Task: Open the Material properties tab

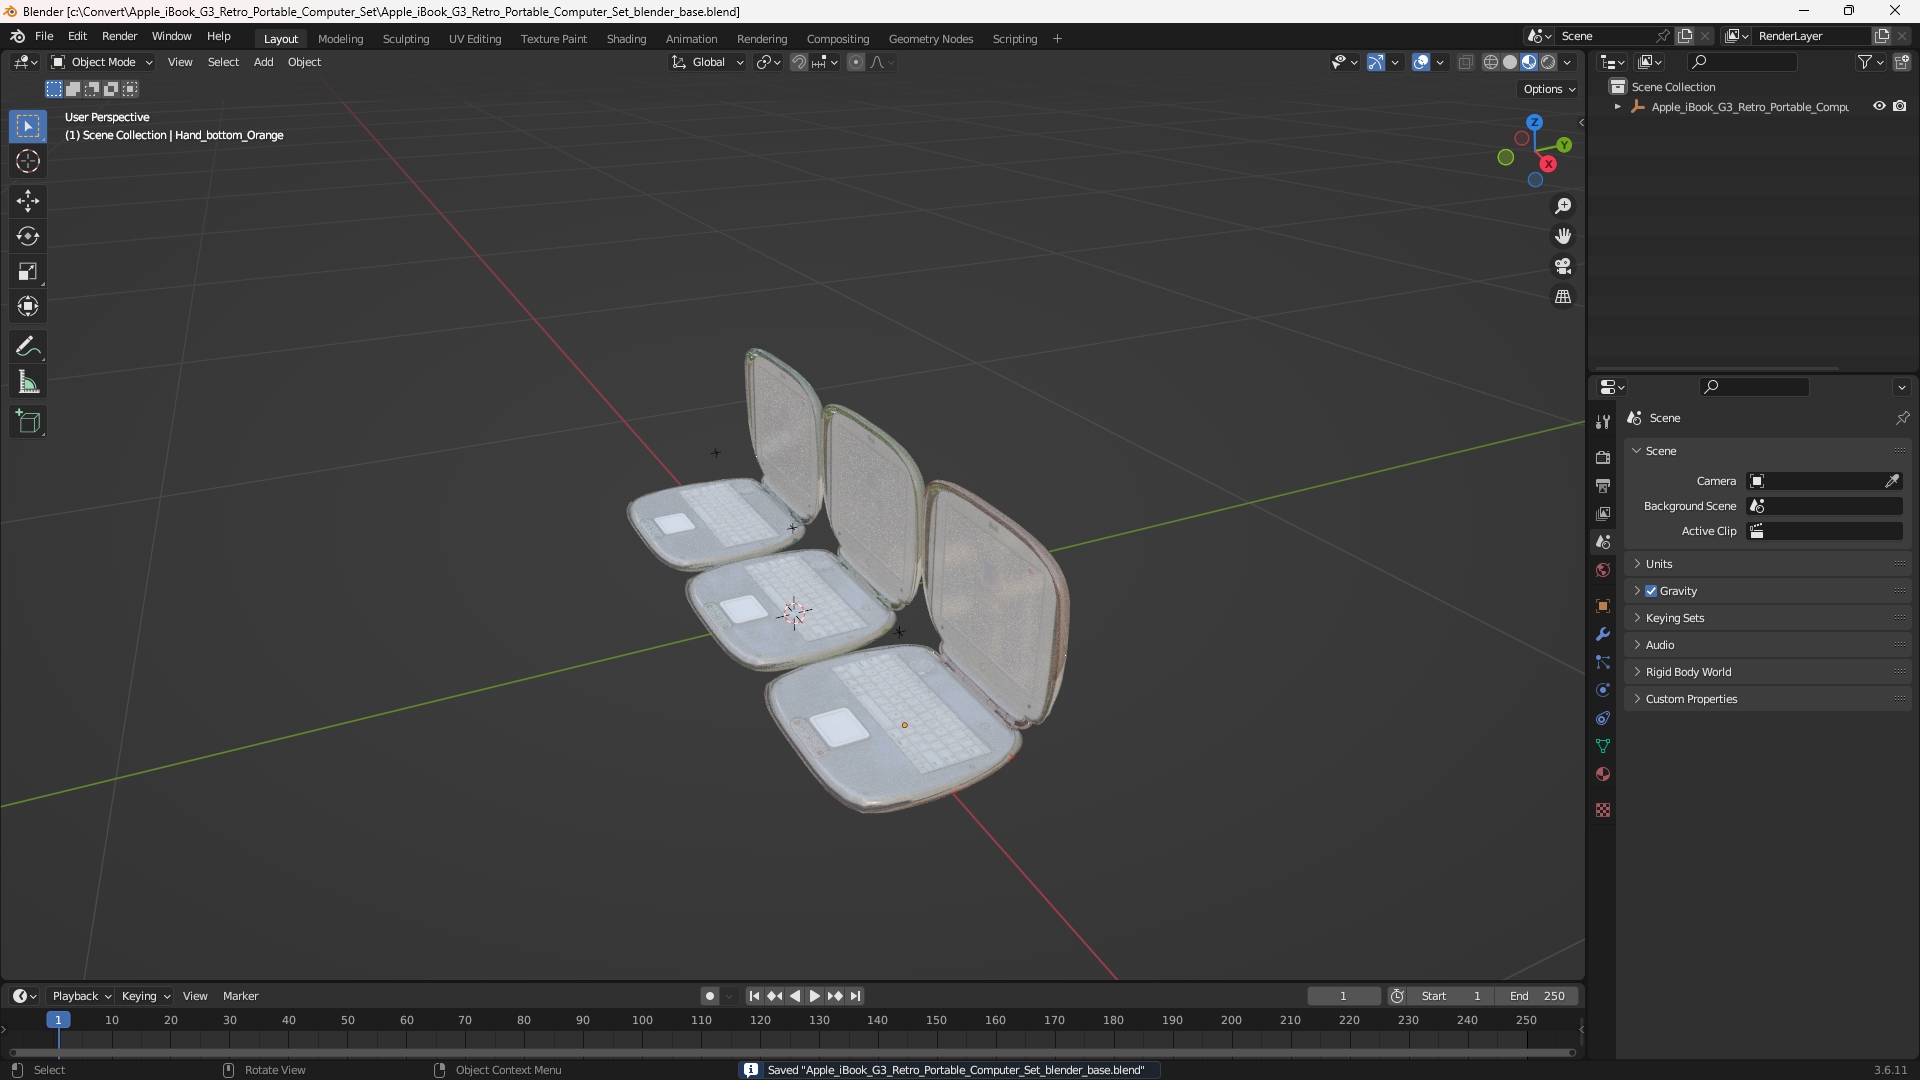Action: pyautogui.click(x=1603, y=774)
